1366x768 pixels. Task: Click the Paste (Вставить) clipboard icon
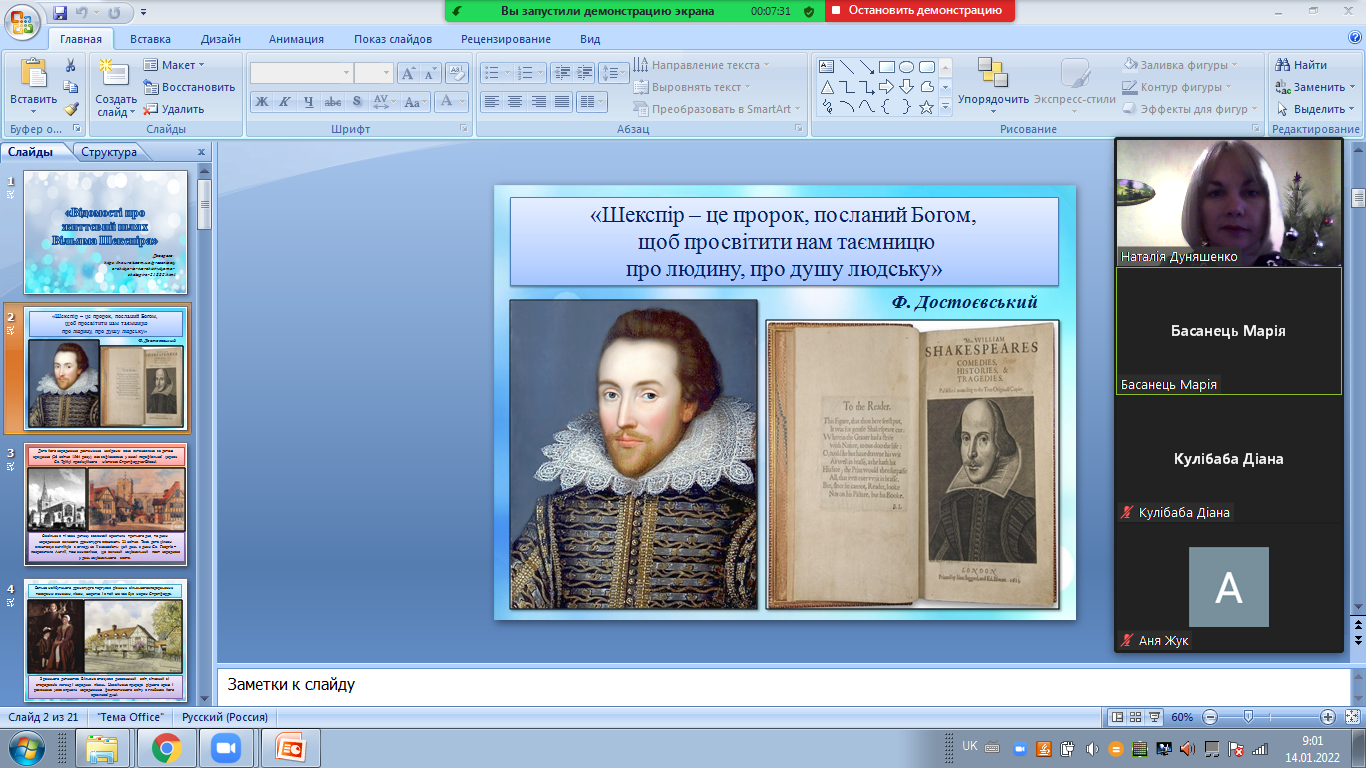pos(33,74)
